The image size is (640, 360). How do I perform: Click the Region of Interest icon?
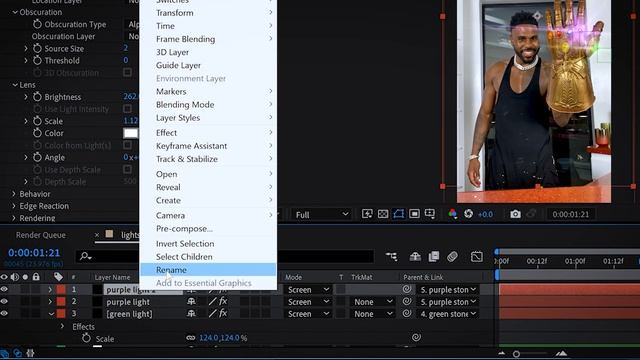(x=414, y=214)
